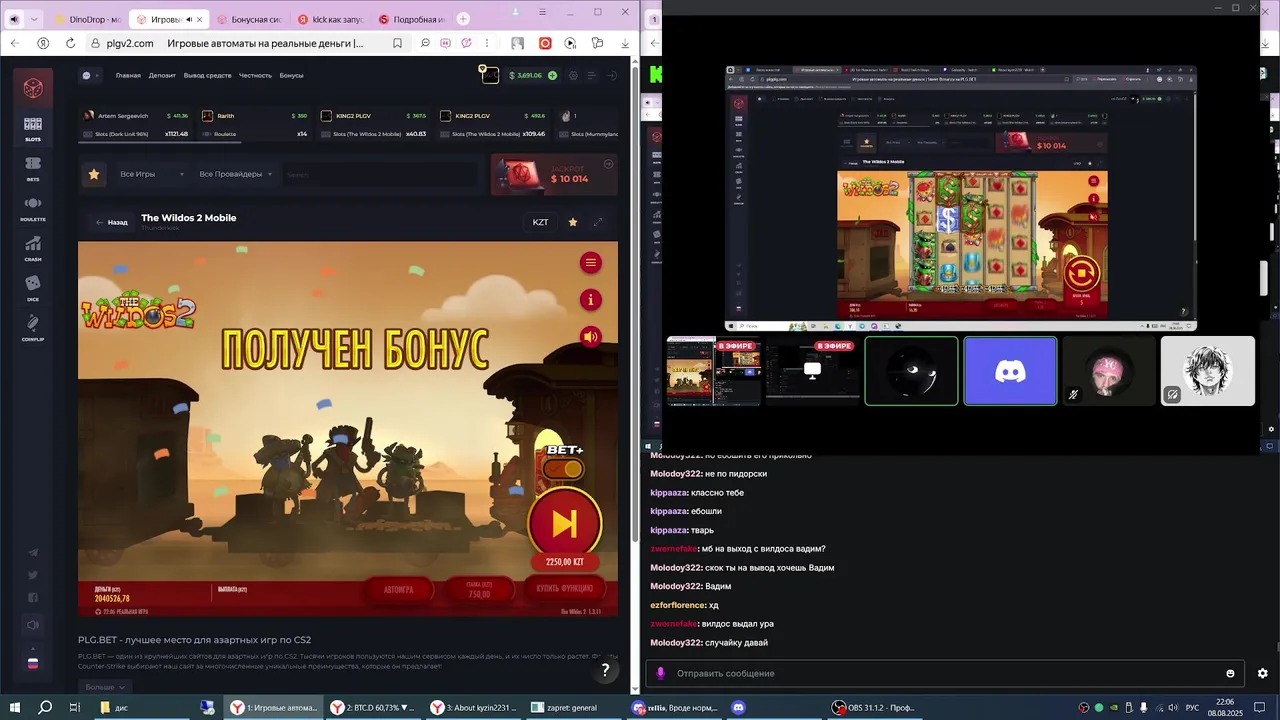Open Roulette section in casino sidebar

point(33,208)
